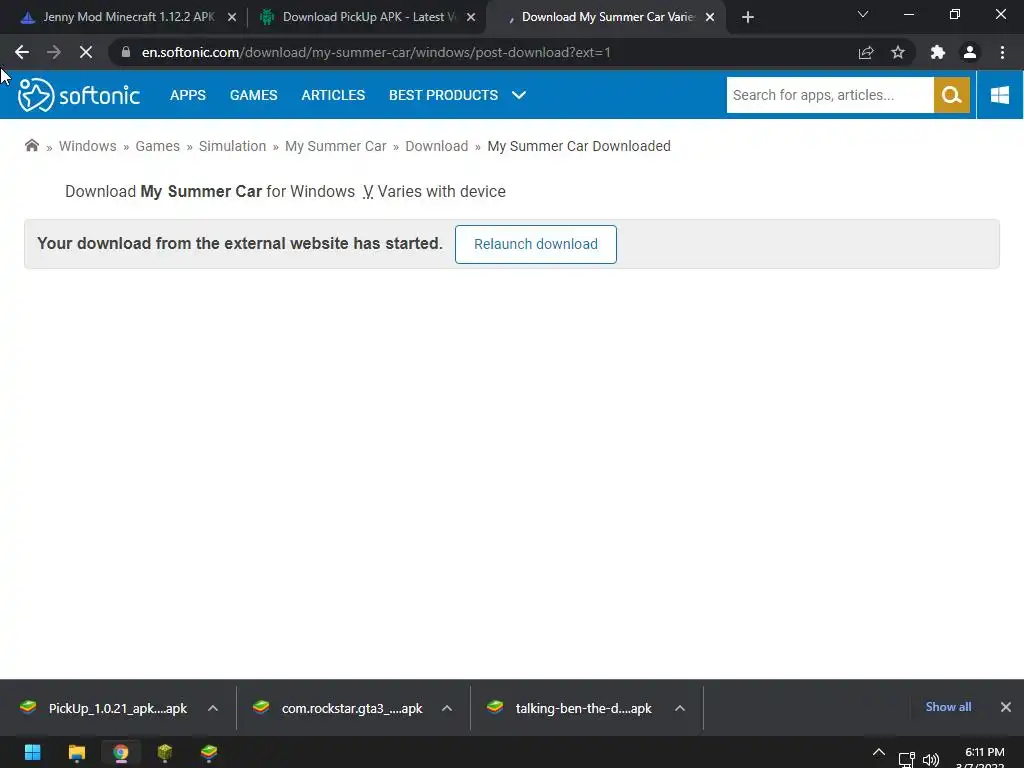Image resolution: width=1024 pixels, height=768 pixels.
Task: Click the volume speaker icon in tray
Action: [931, 759]
